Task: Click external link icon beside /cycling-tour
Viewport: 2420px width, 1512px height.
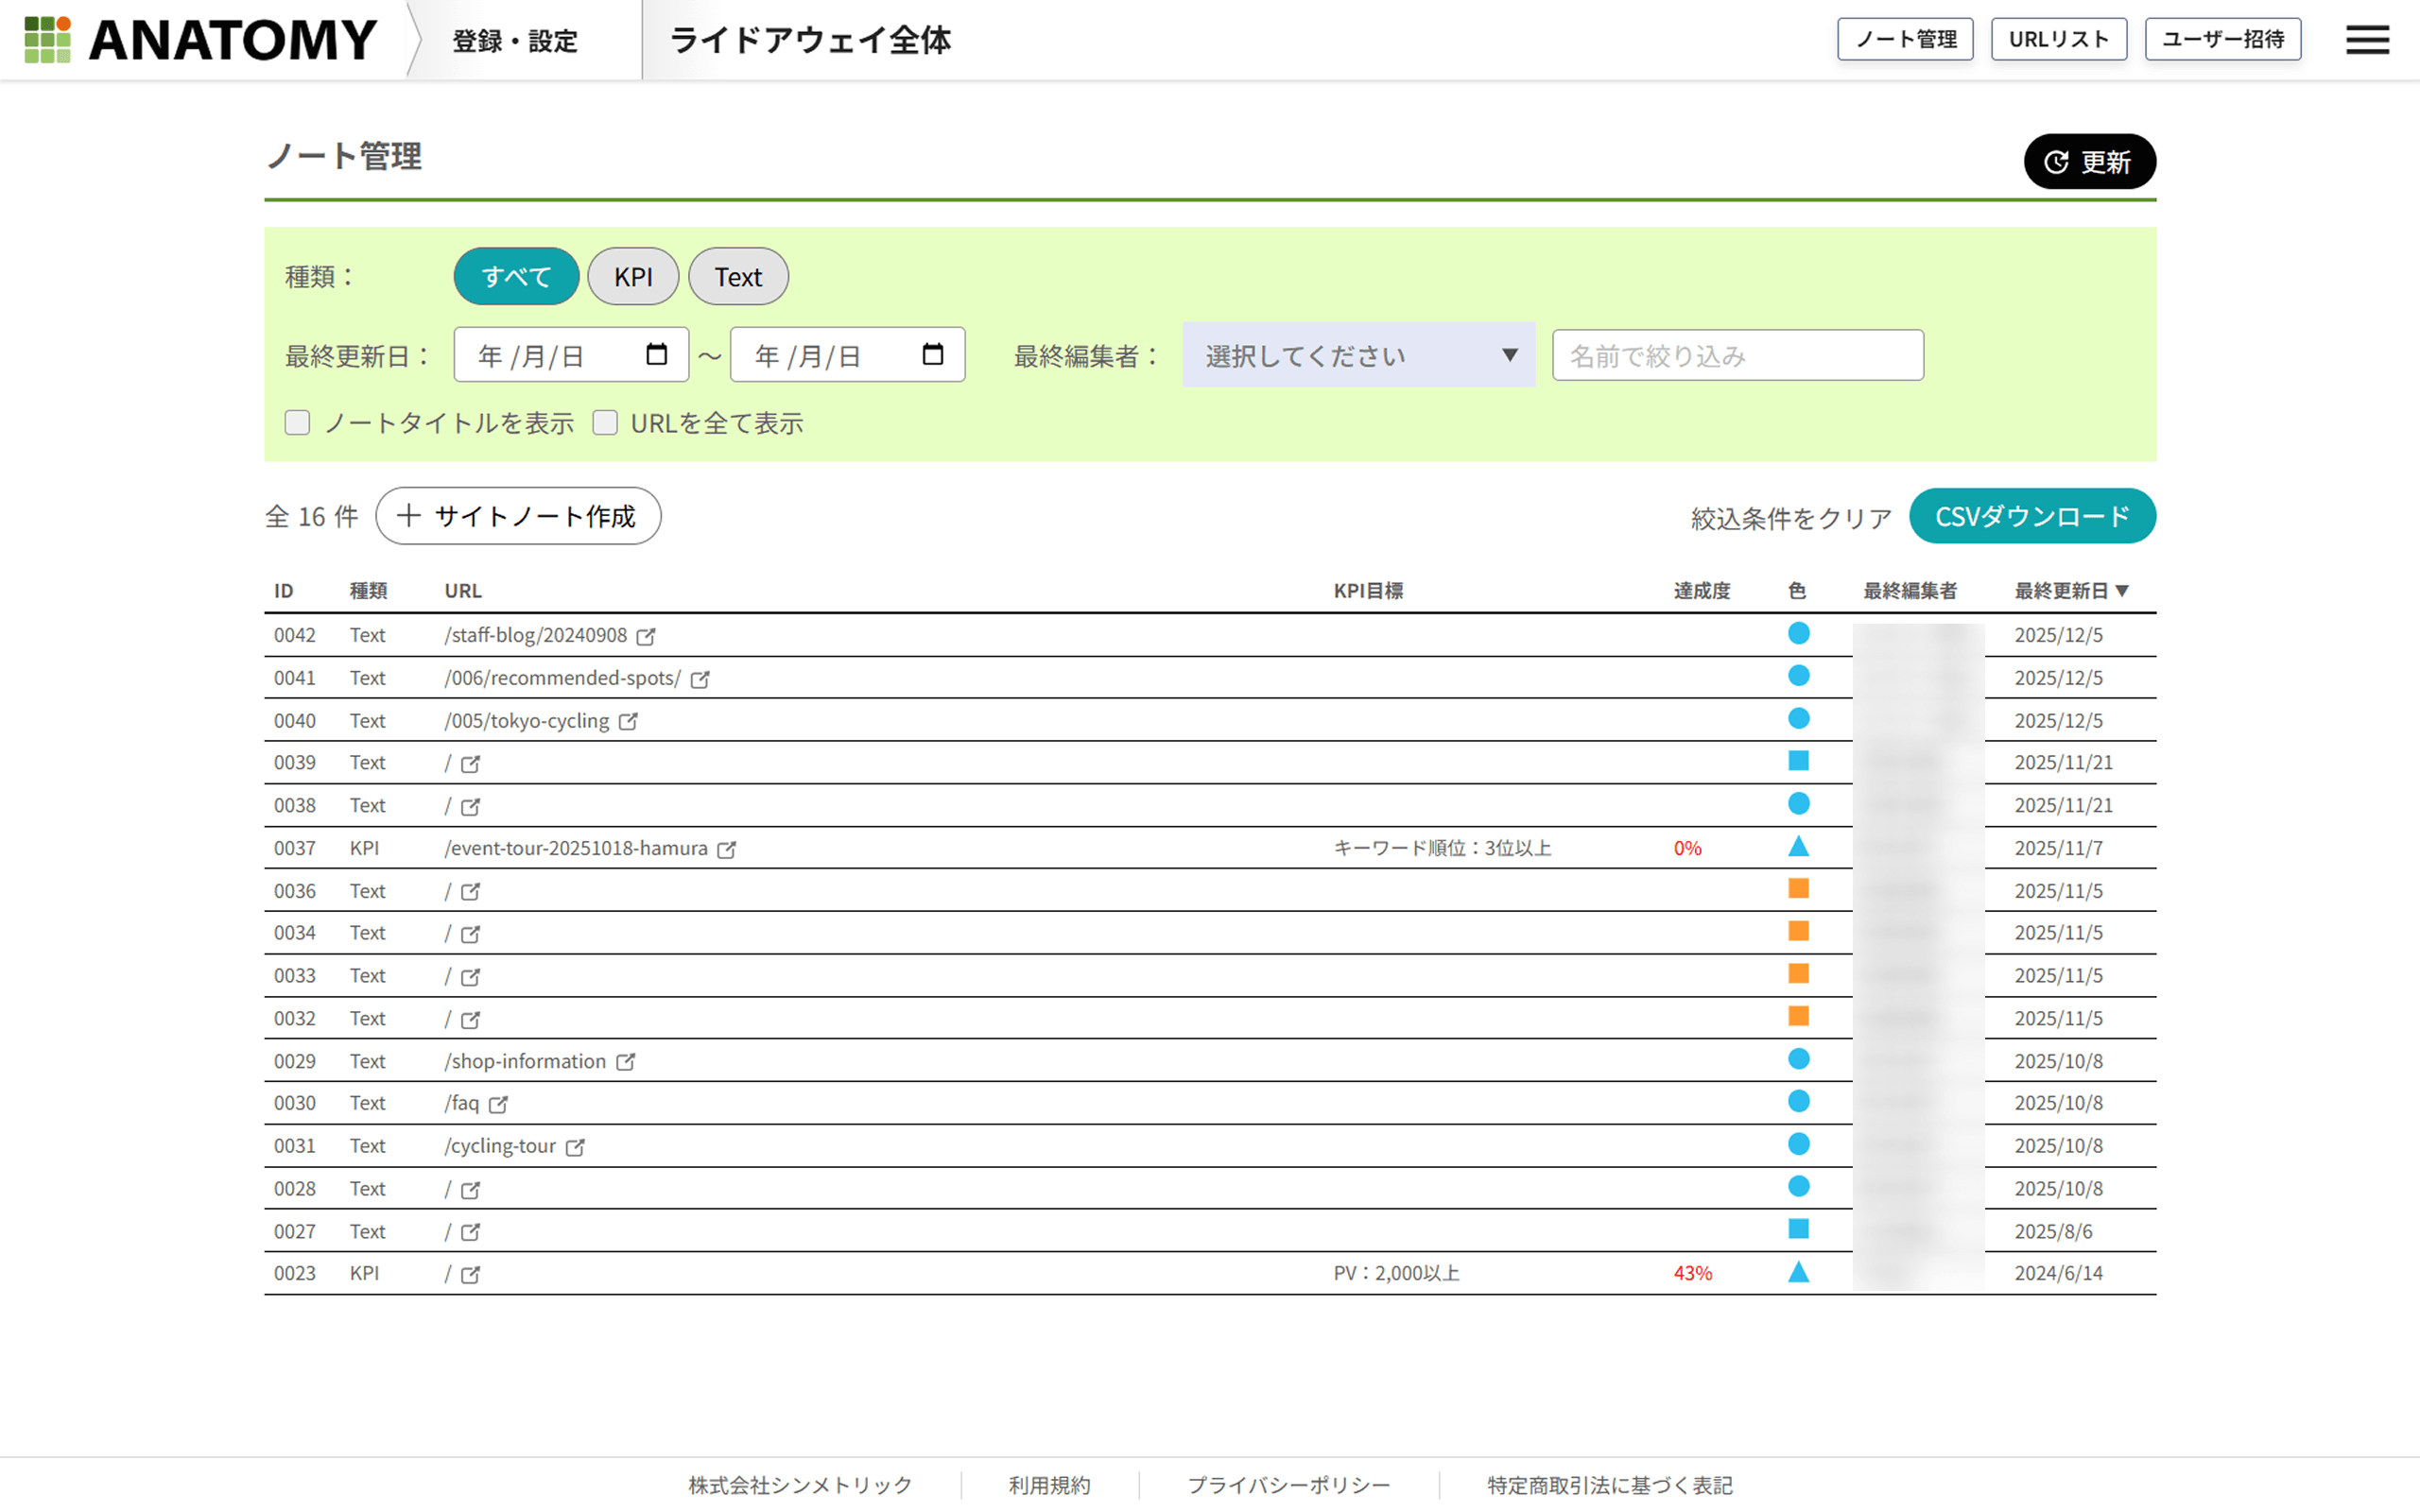Action: [x=575, y=1147]
